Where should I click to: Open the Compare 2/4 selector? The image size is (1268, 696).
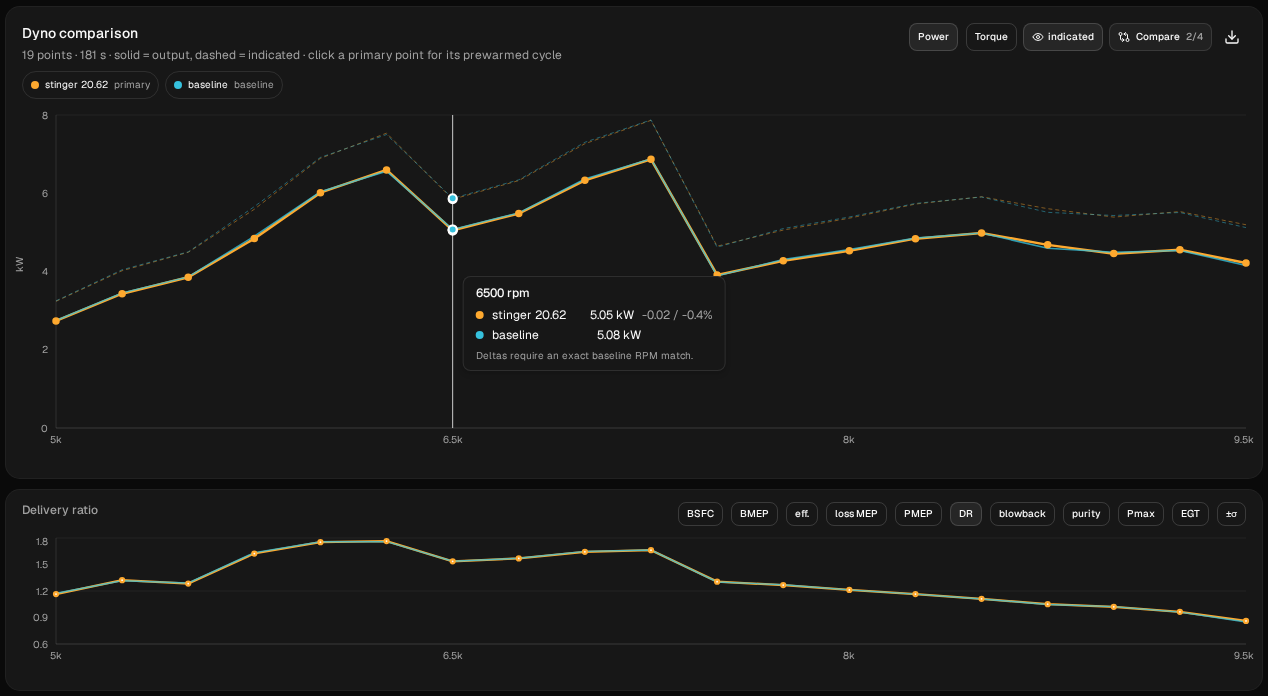(x=1161, y=37)
